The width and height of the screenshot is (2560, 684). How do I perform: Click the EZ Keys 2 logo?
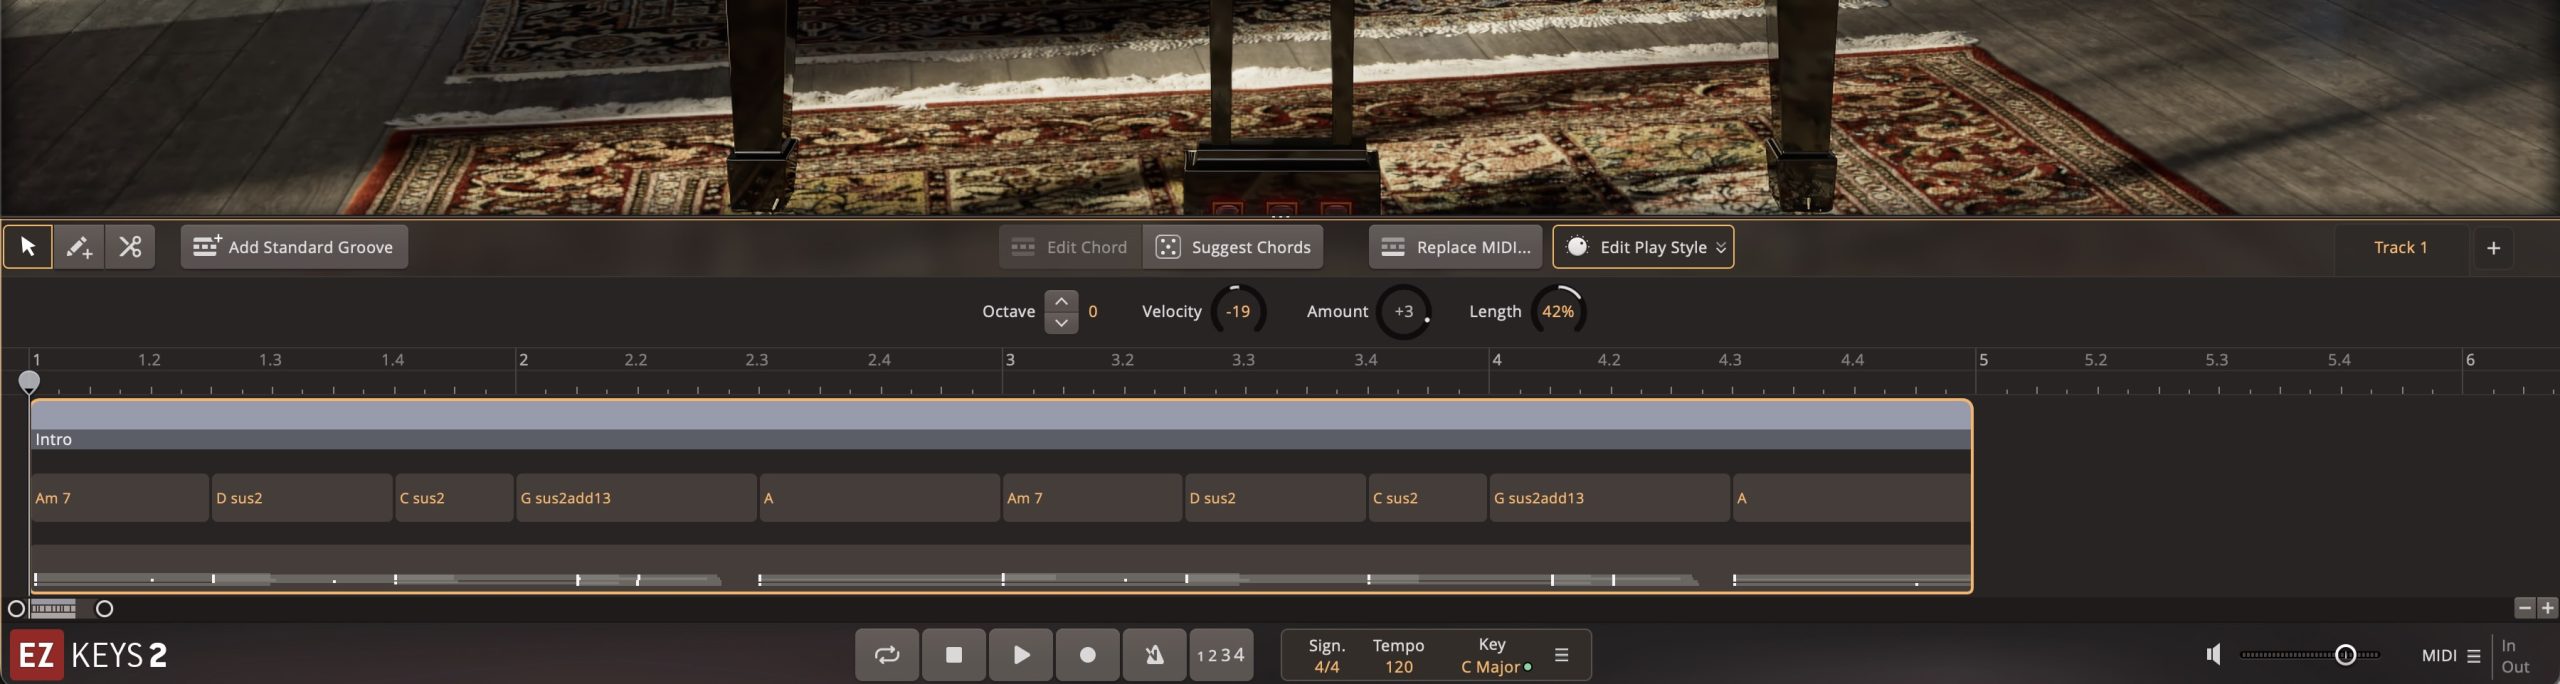[89, 655]
